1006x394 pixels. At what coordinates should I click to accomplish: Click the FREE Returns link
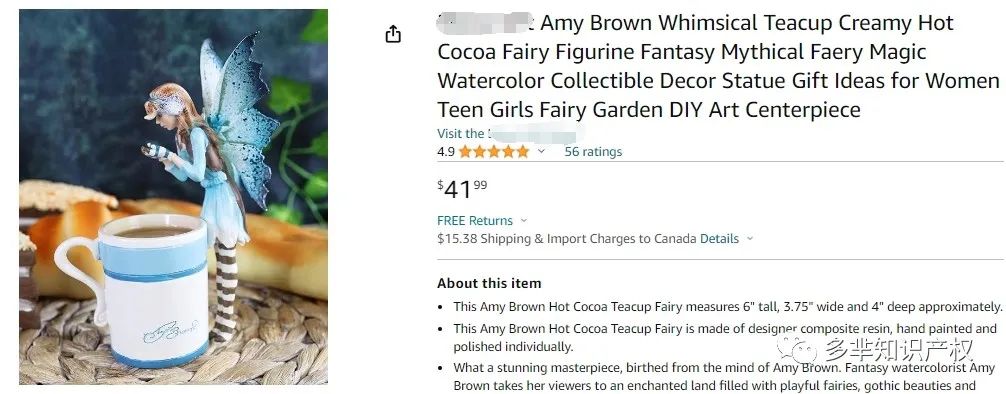[475, 221]
